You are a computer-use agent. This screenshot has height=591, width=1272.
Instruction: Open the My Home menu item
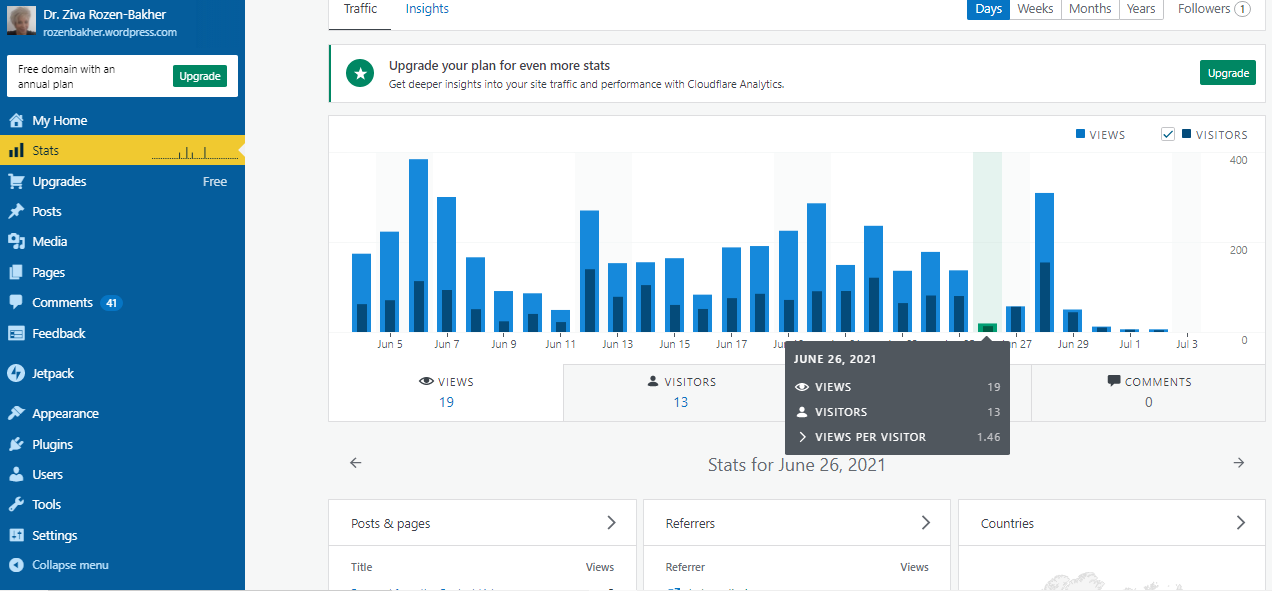[122, 120]
